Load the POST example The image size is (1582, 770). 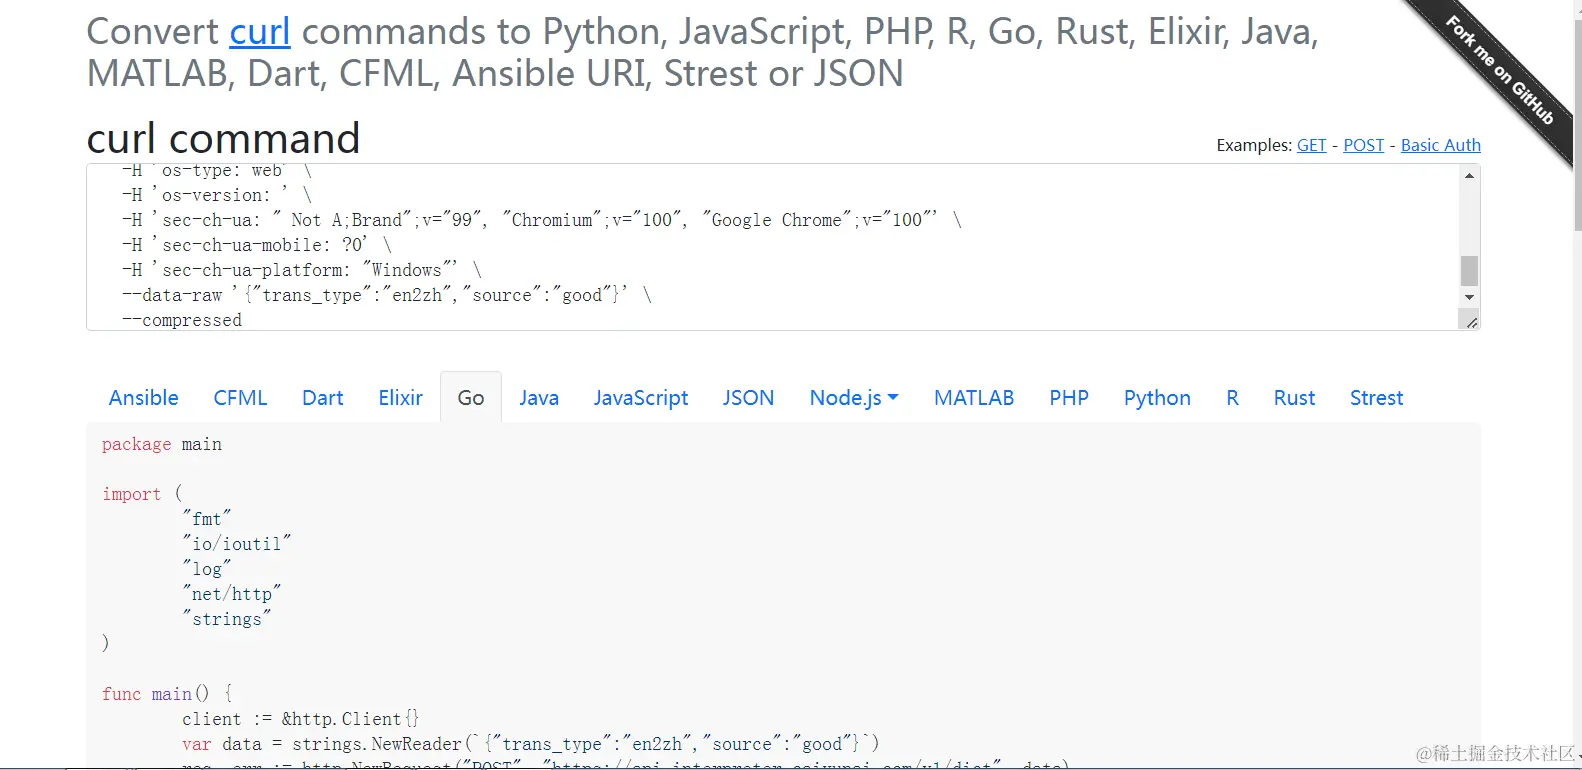click(x=1363, y=145)
